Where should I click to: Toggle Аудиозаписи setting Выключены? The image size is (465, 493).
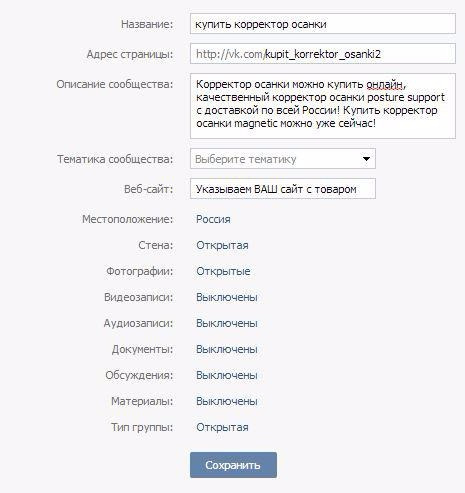(227, 323)
